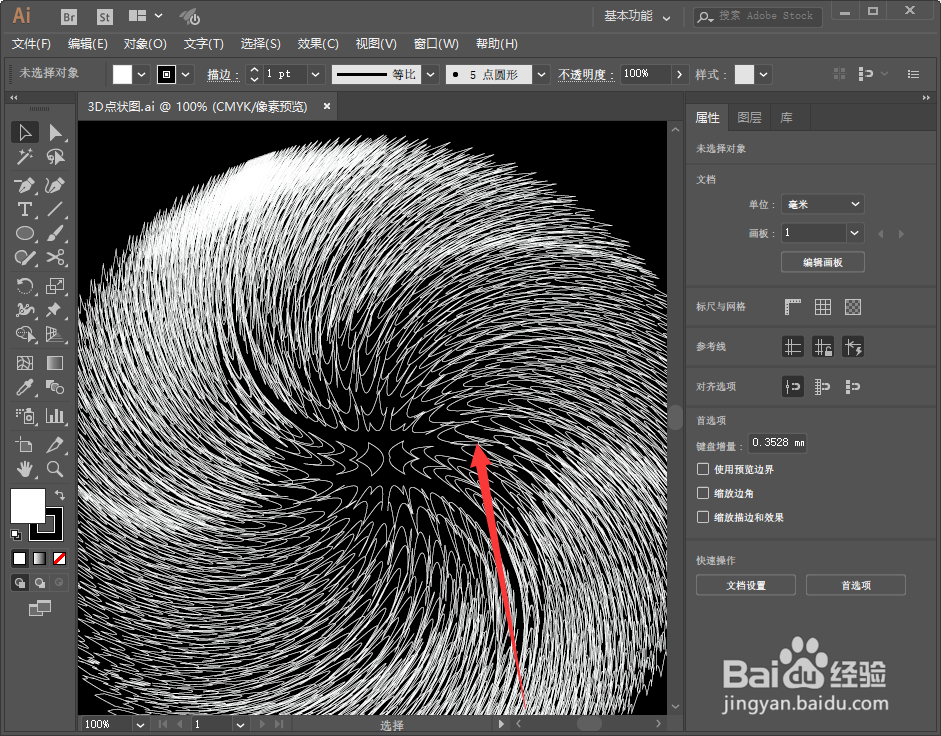
Task: Select the Shaper tool
Action: click(25, 258)
